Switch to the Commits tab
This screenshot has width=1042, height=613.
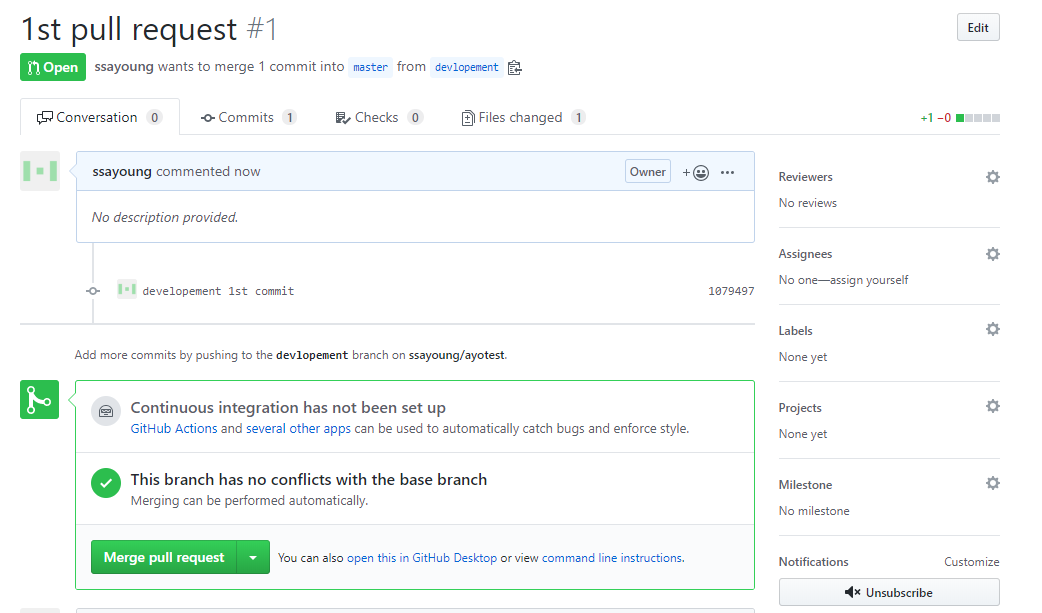(248, 117)
